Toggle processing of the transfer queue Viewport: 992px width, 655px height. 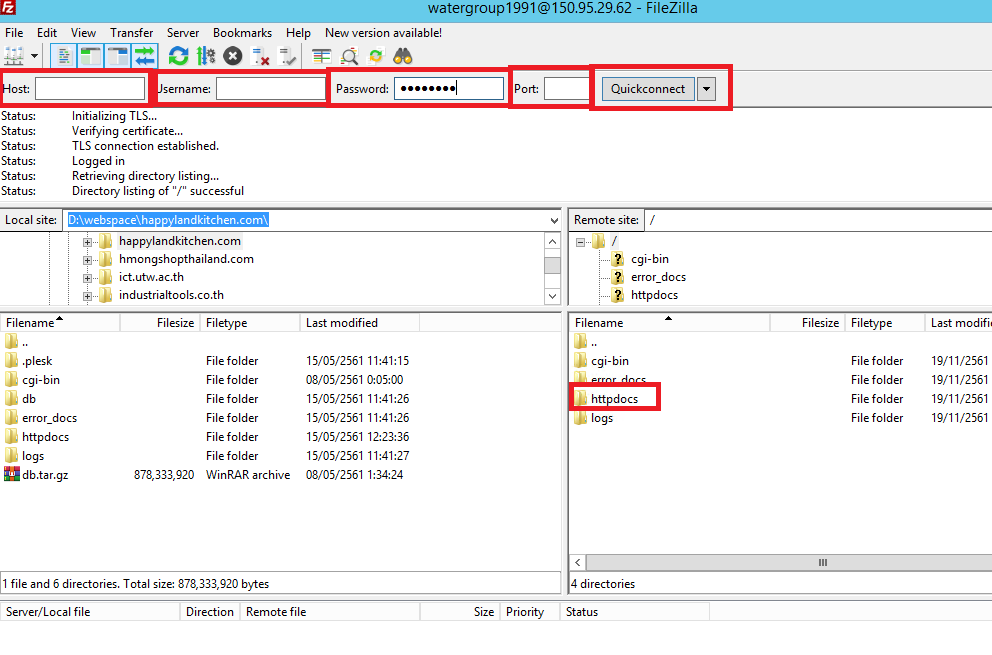click(206, 56)
